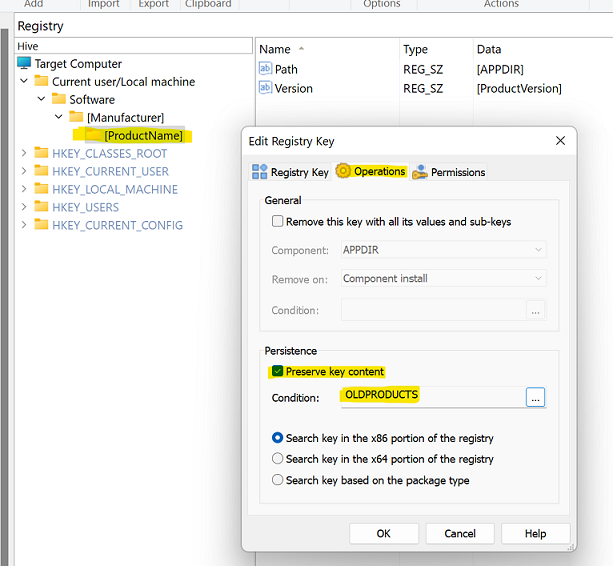Expand the HKEY_CLASSES_ROOT tree node
Image resolution: width=613 pixels, height=566 pixels.
click(x=24, y=153)
